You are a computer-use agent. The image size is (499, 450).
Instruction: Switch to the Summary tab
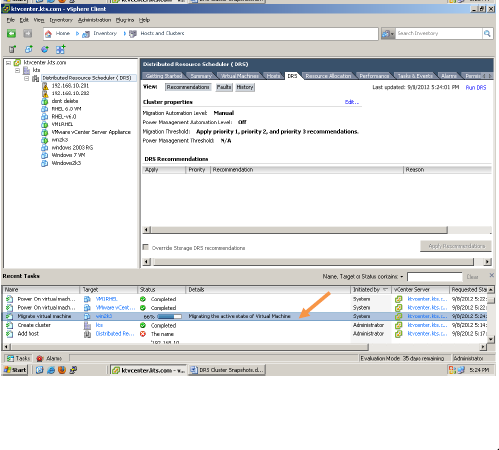[x=201, y=76]
